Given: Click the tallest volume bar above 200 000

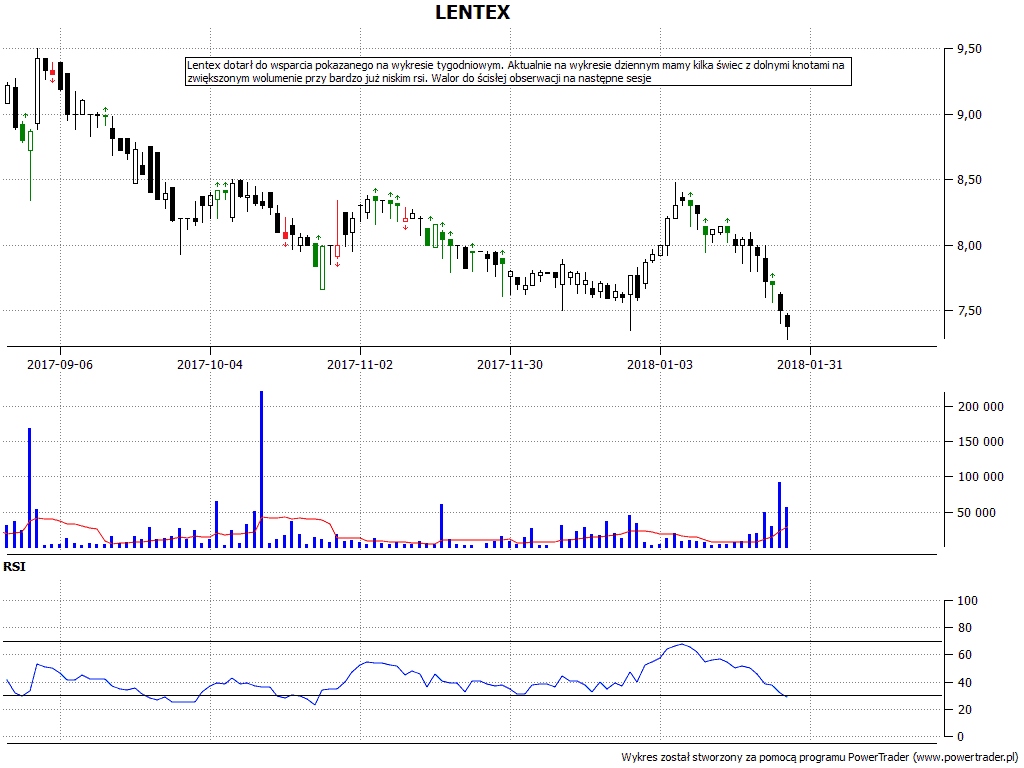Looking at the screenshot, I should coord(261,469).
